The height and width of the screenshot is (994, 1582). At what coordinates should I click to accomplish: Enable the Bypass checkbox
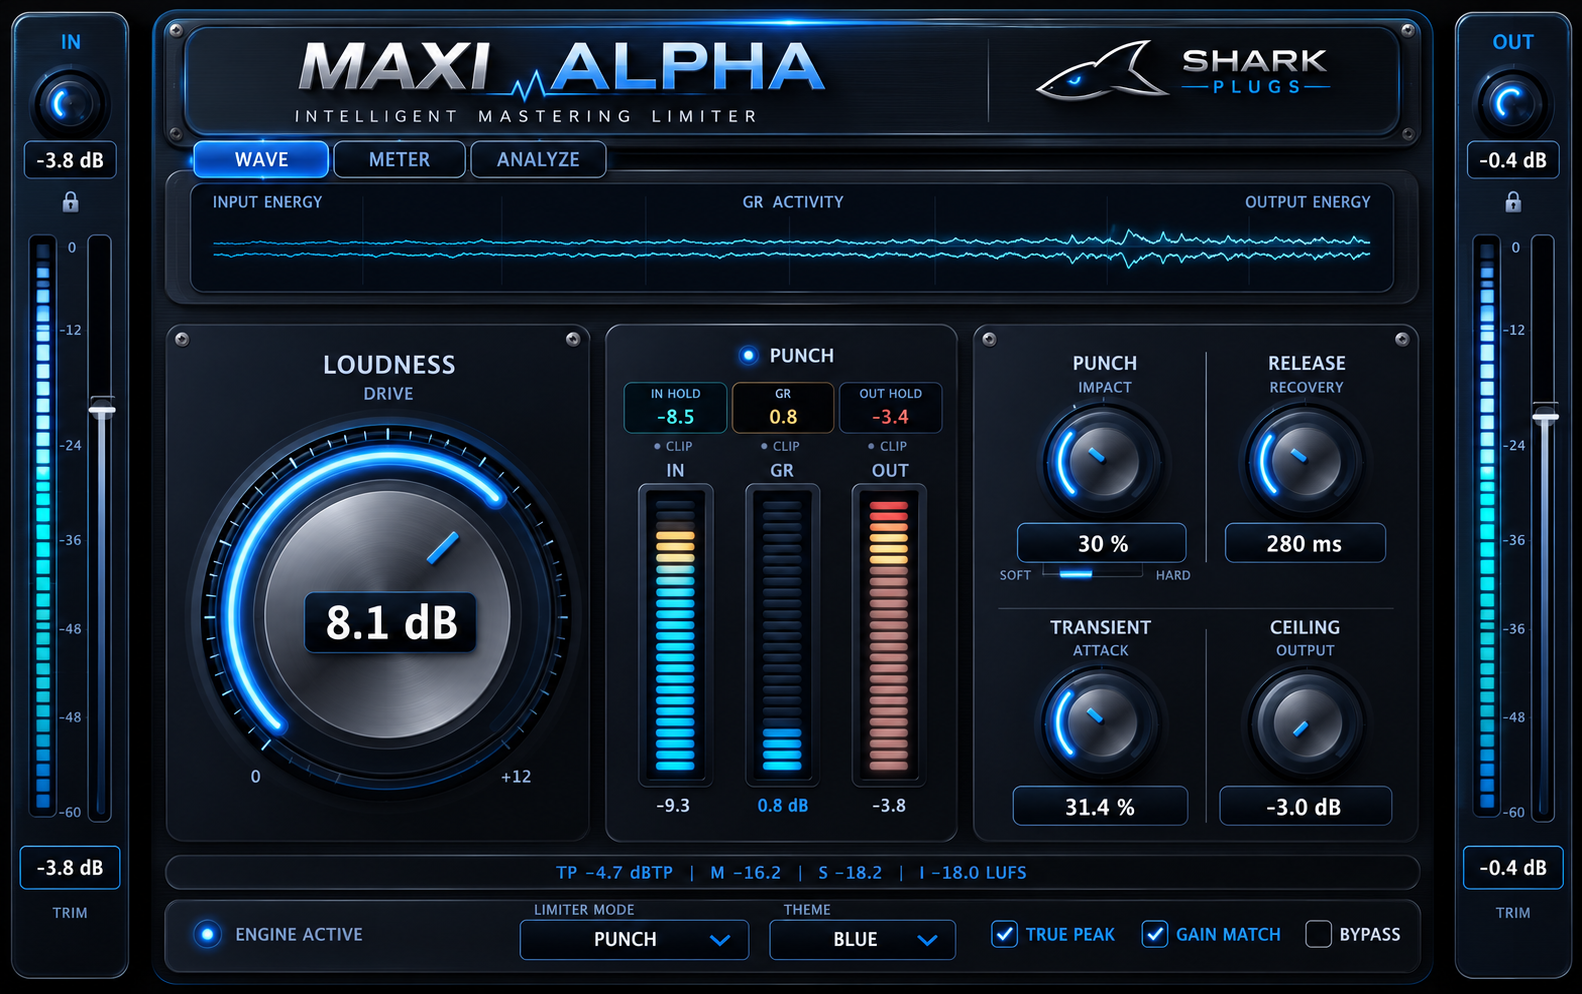pos(1318,934)
